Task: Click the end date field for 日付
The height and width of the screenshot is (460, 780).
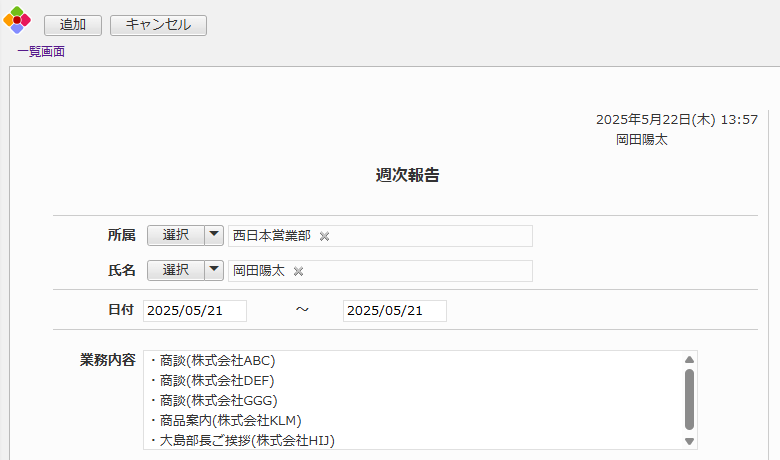Action: click(x=394, y=311)
